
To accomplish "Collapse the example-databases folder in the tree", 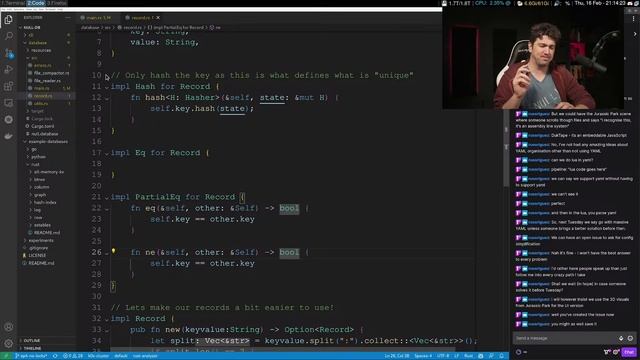I will (x=48, y=142).
